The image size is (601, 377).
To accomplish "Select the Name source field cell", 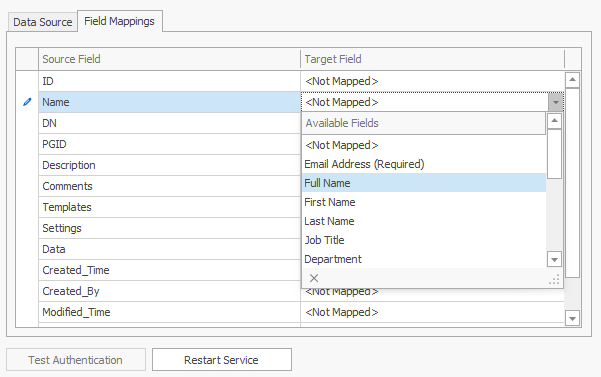I will 169,102.
